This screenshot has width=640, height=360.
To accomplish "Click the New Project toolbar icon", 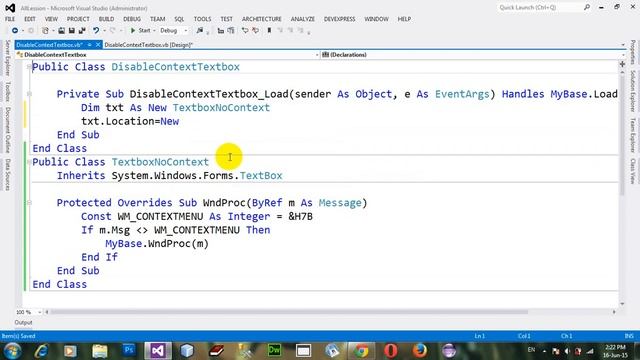I will 45,31.
